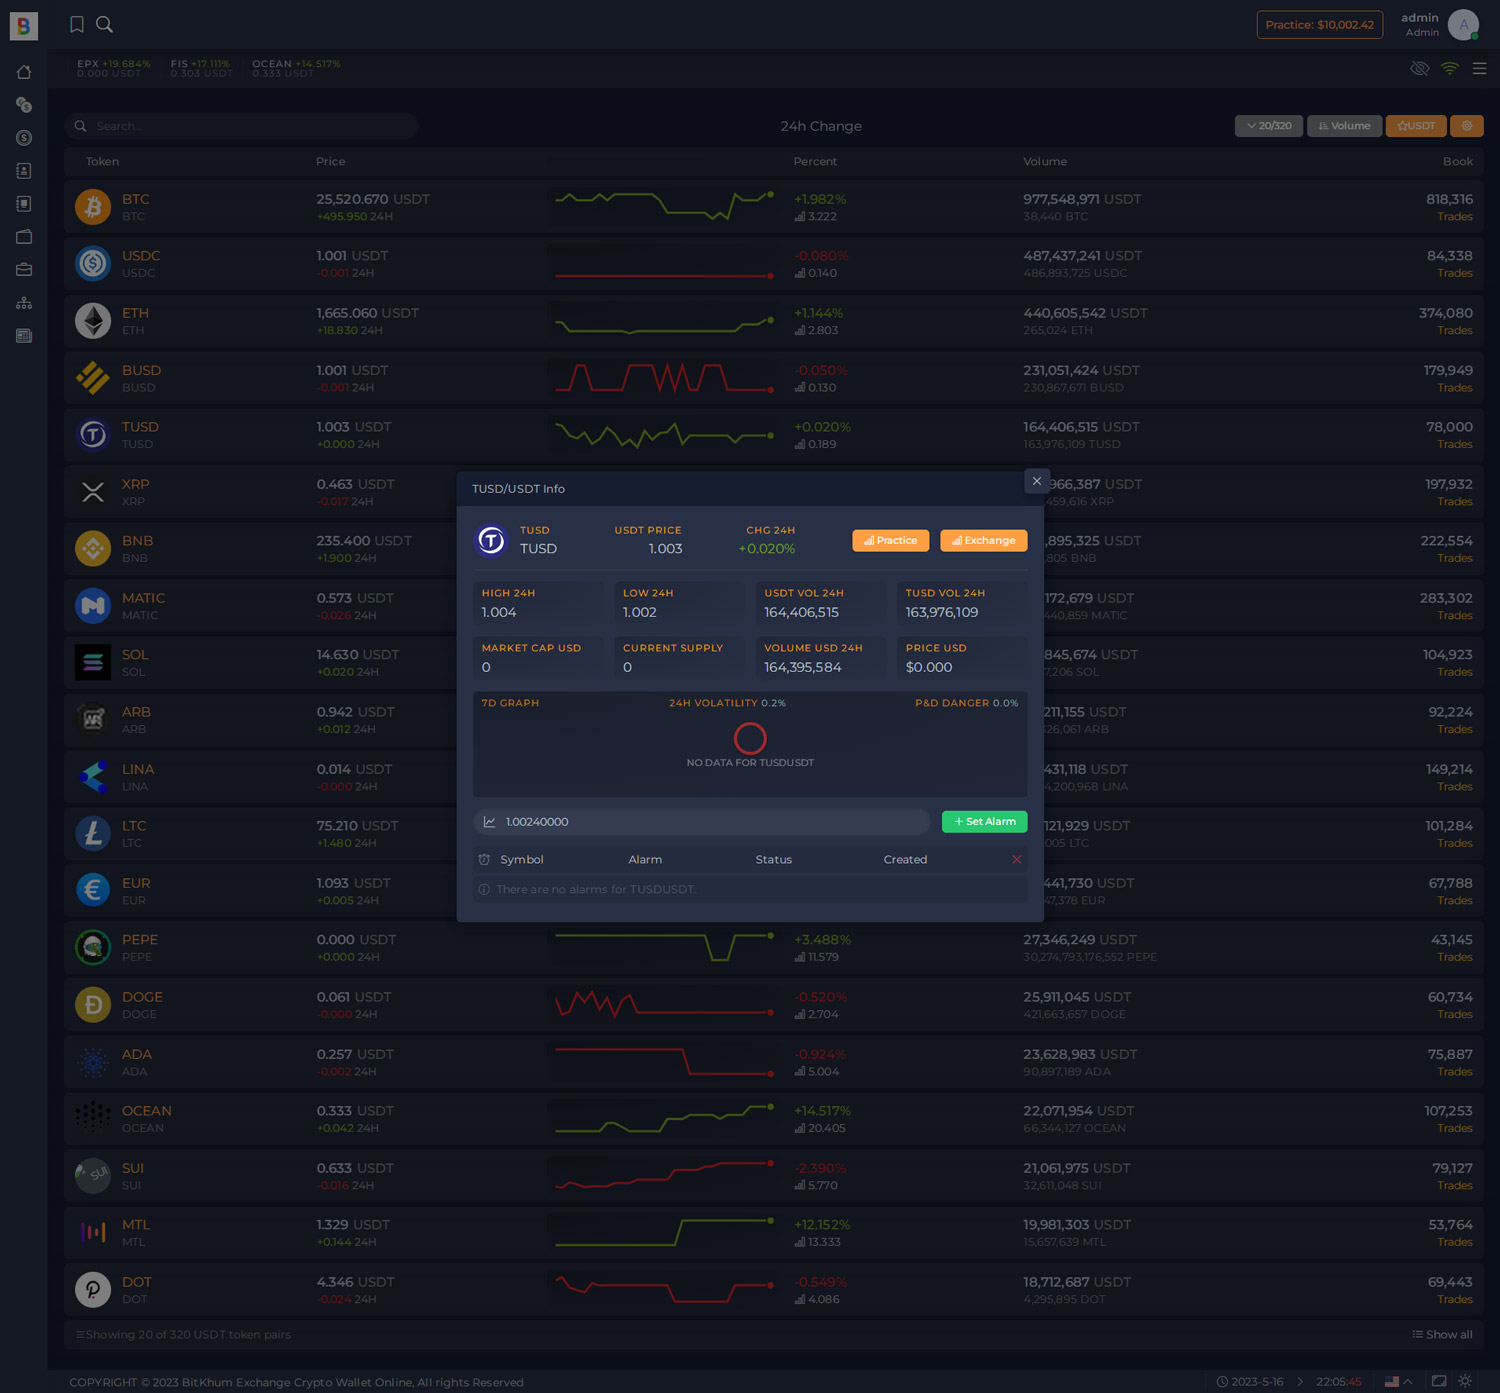This screenshot has height=1393, width=1500.
Task: Sort by the Percent column header
Action: (815, 162)
